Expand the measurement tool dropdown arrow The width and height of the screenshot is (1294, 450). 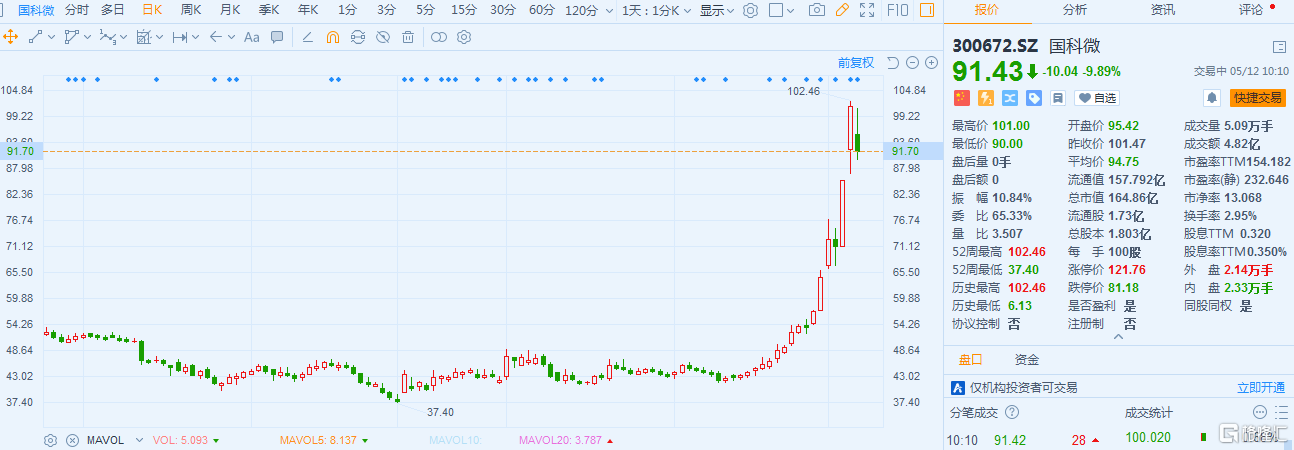(x=160, y=37)
